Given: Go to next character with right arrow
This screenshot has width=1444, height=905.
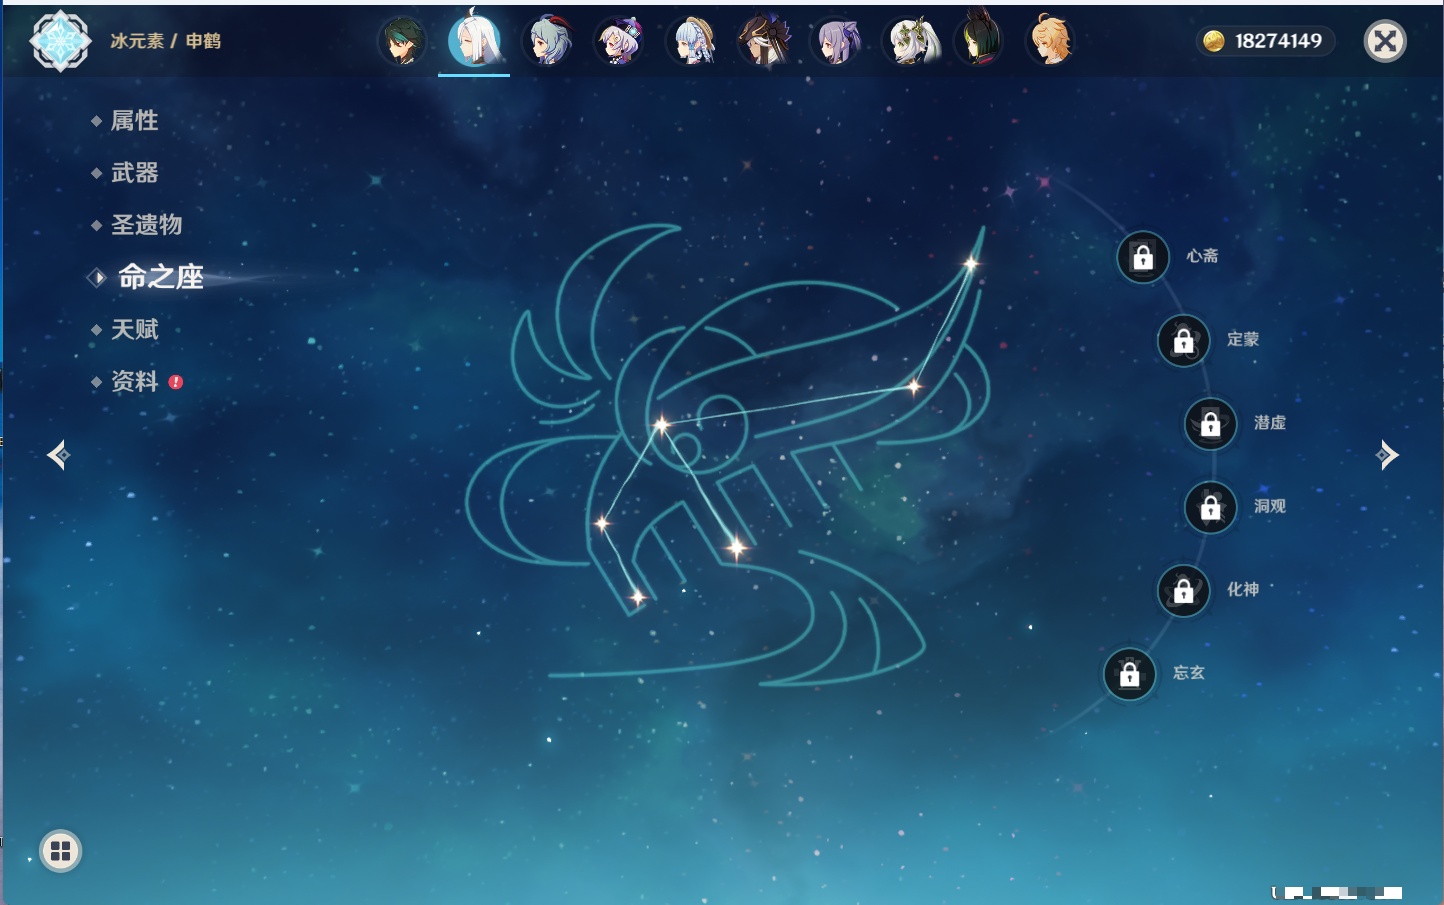Looking at the screenshot, I should [x=1387, y=455].
